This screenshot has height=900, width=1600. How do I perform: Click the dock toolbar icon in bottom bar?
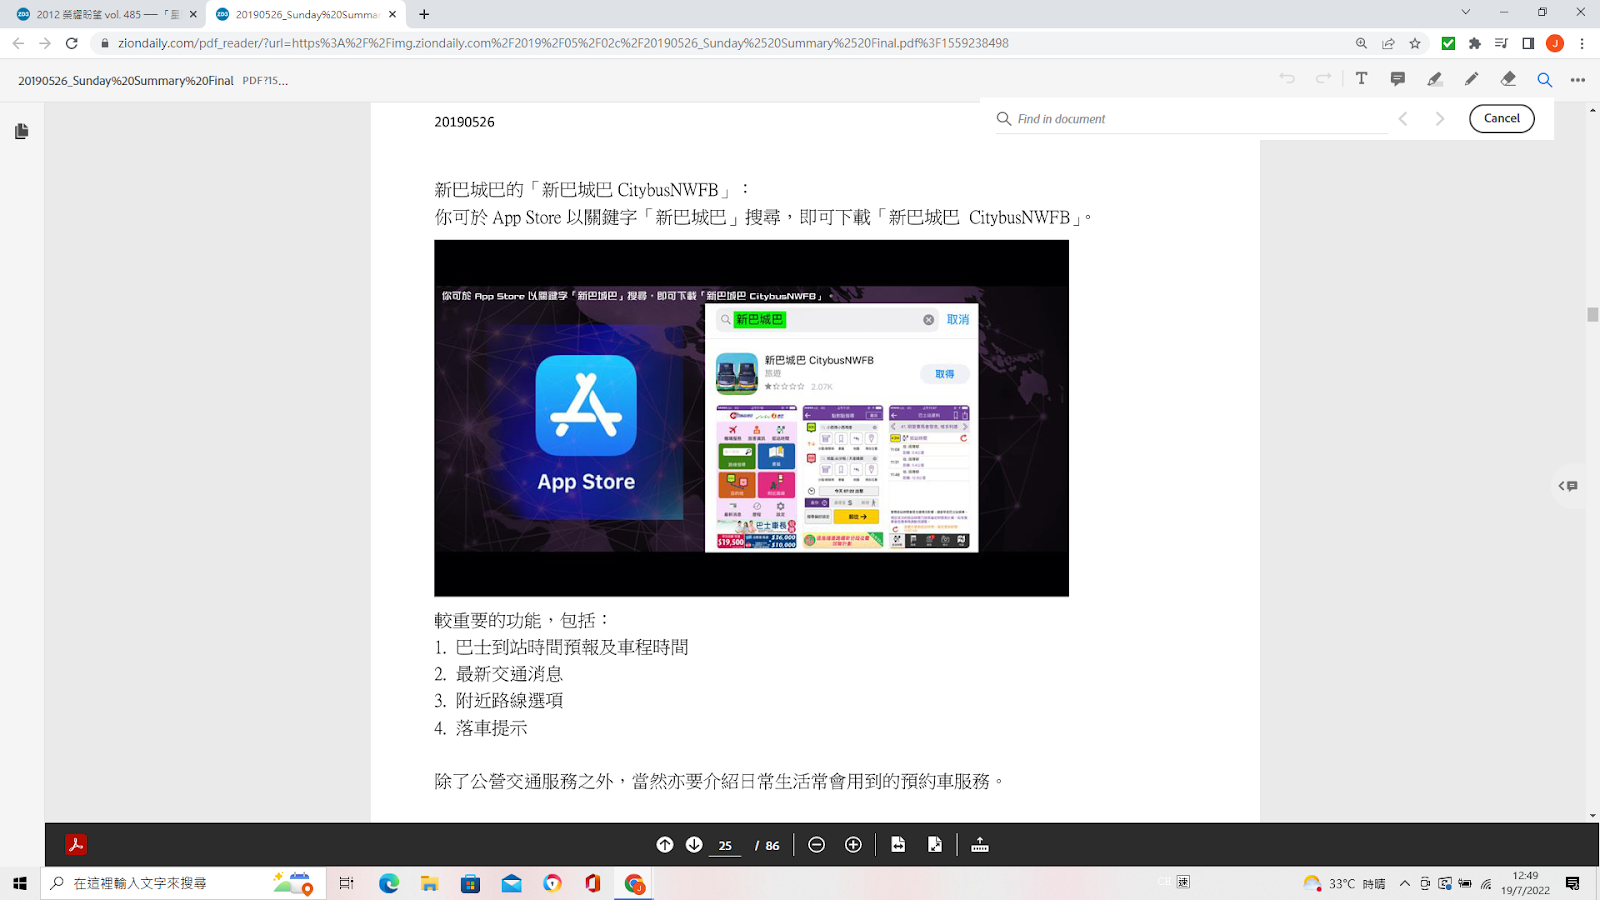coord(980,845)
